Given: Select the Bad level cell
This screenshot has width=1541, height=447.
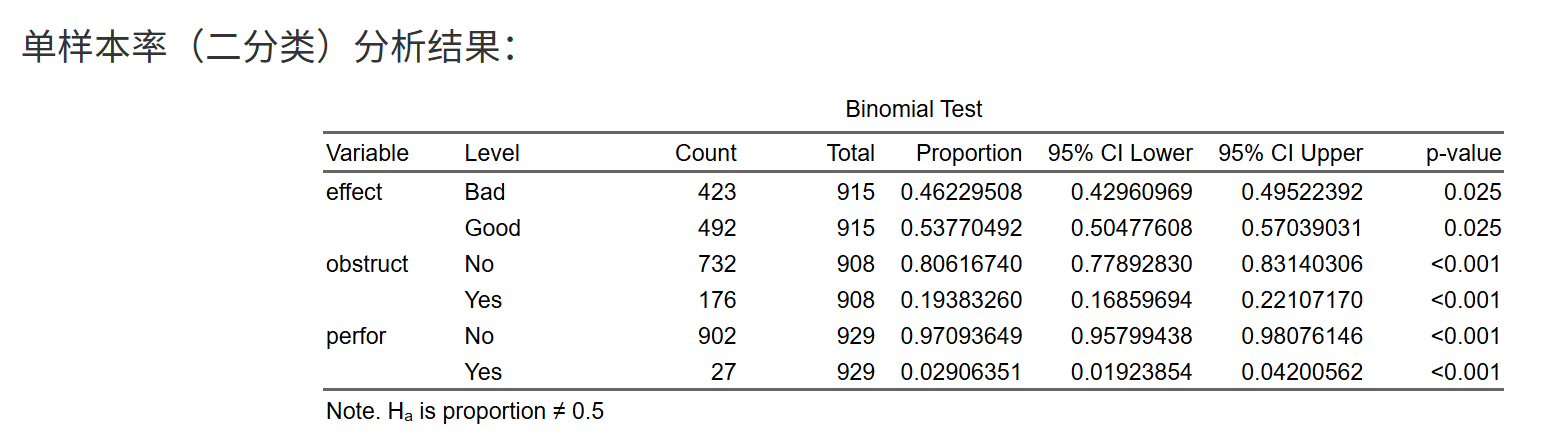Looking at the screenshot, I should pyautogui.click(x=485, y=191).
